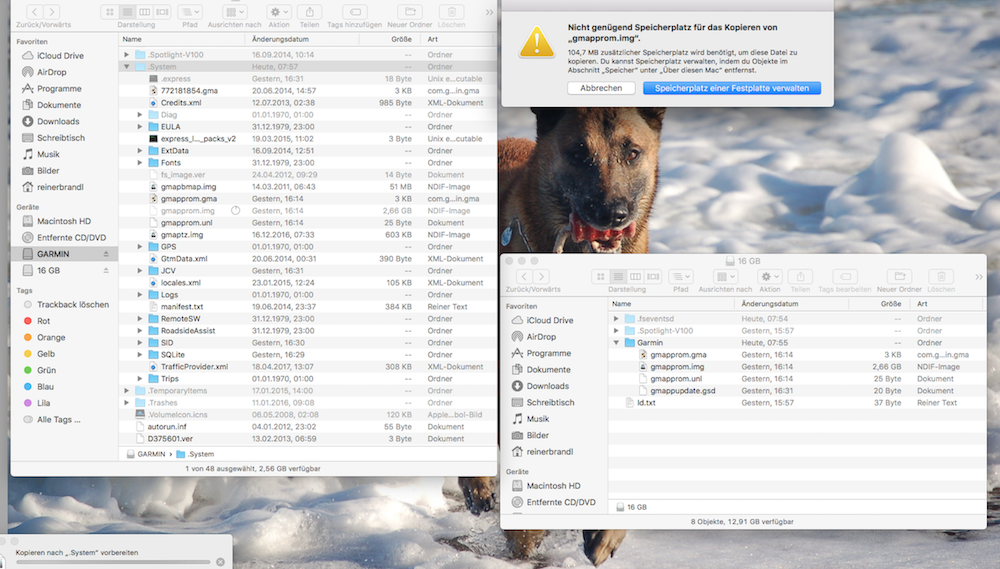1000x569 pixels.
Task: Switch 16 GB window to icon view
Action: [600, 276]
